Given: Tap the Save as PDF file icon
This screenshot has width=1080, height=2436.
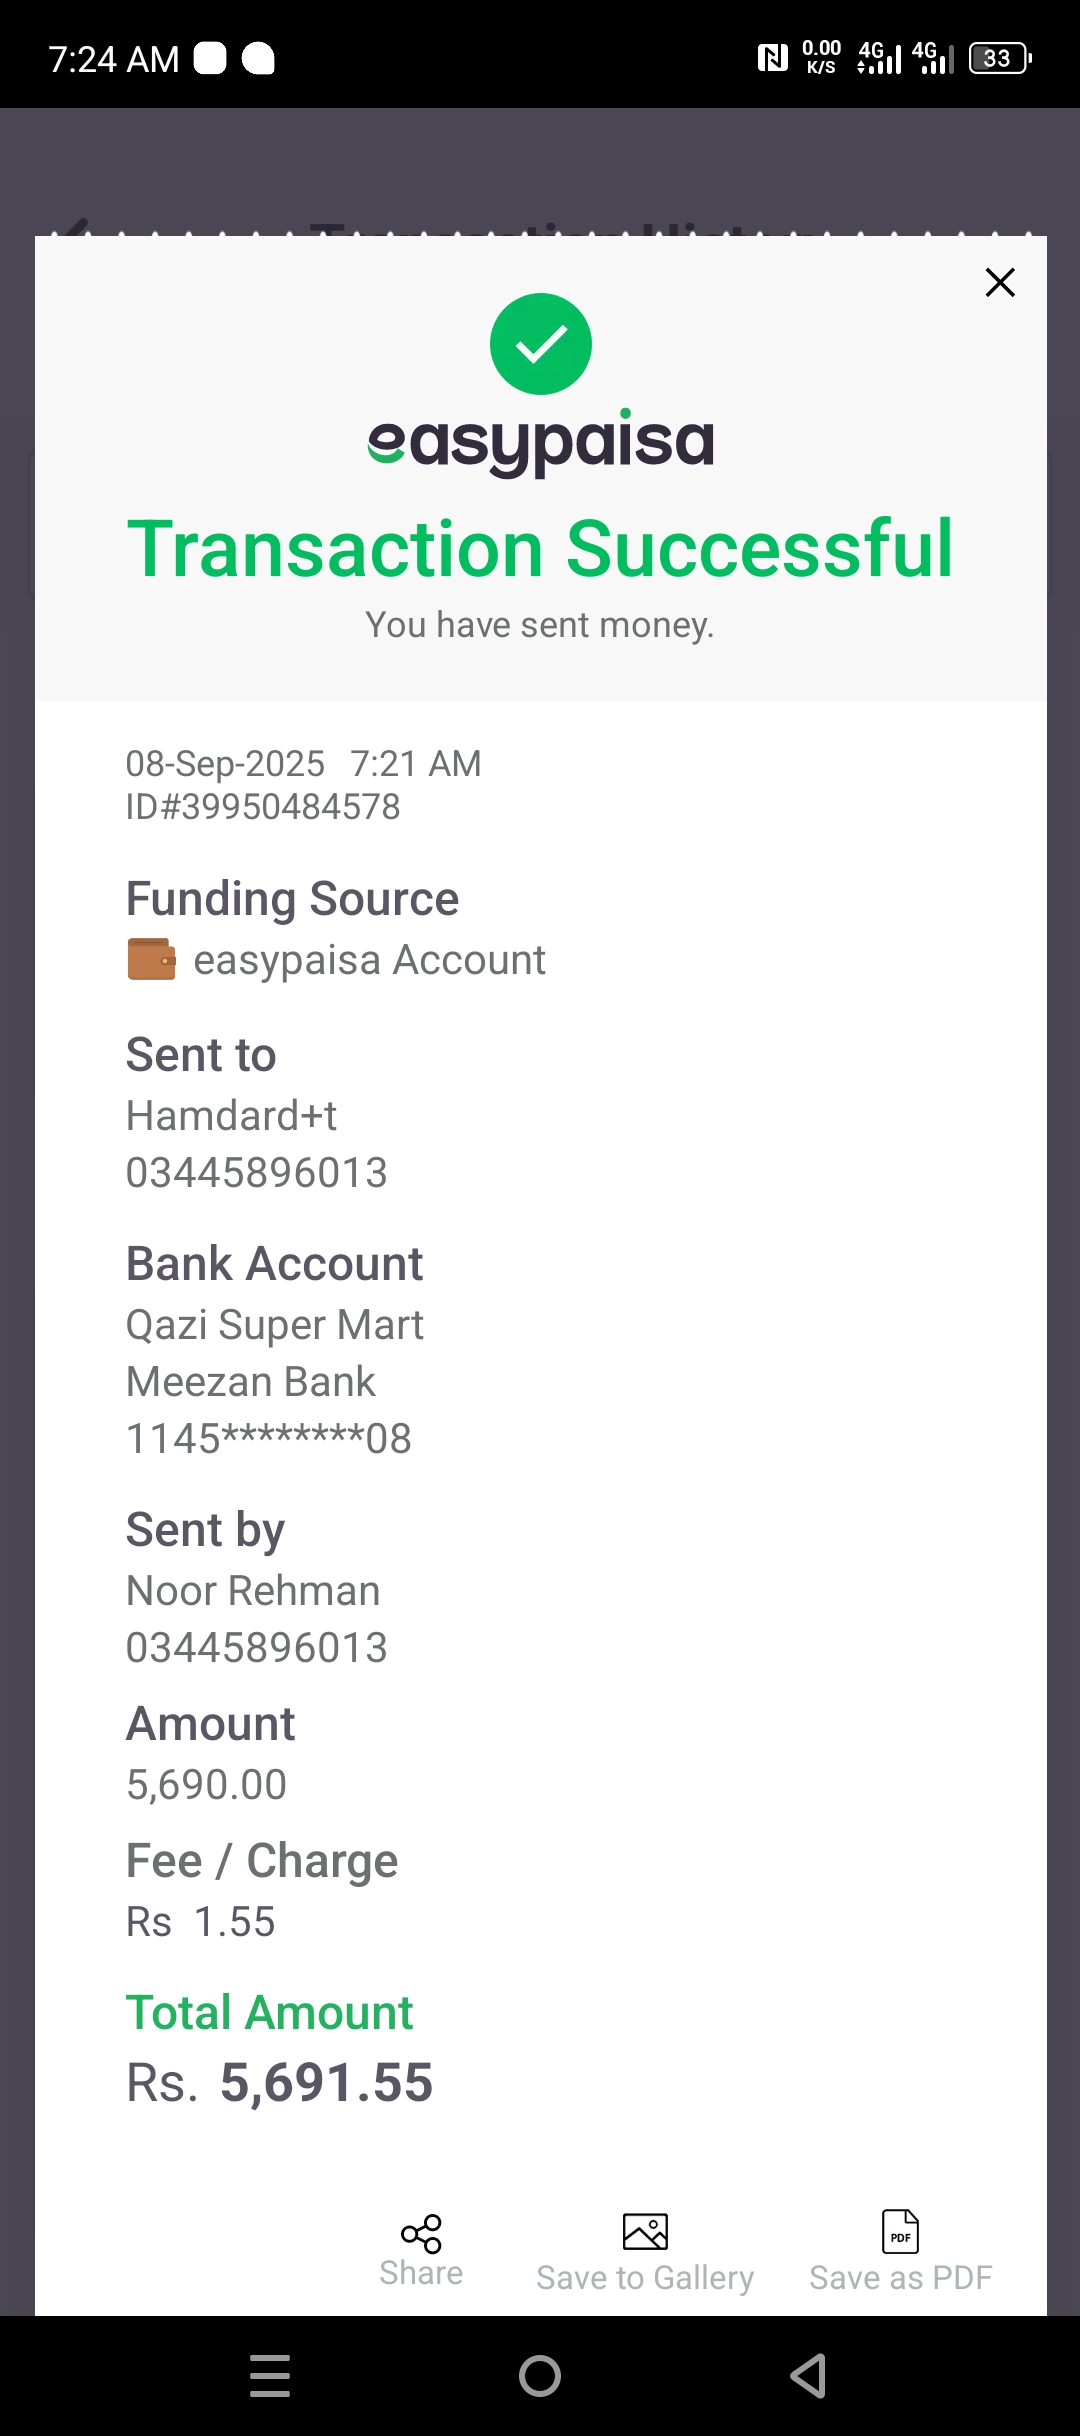Looking at the screenshot, I should pyautogui.click(x=900, y=2231).
